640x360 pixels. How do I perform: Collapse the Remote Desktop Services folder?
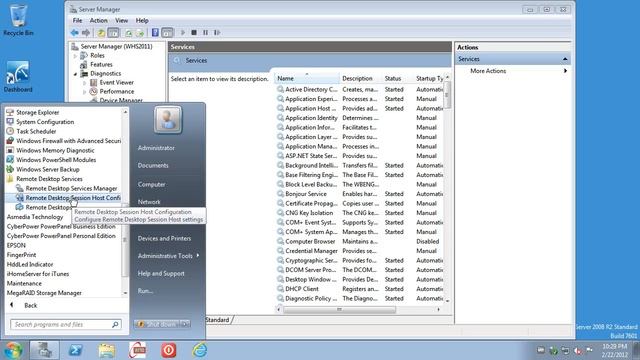tap(49, 179)
